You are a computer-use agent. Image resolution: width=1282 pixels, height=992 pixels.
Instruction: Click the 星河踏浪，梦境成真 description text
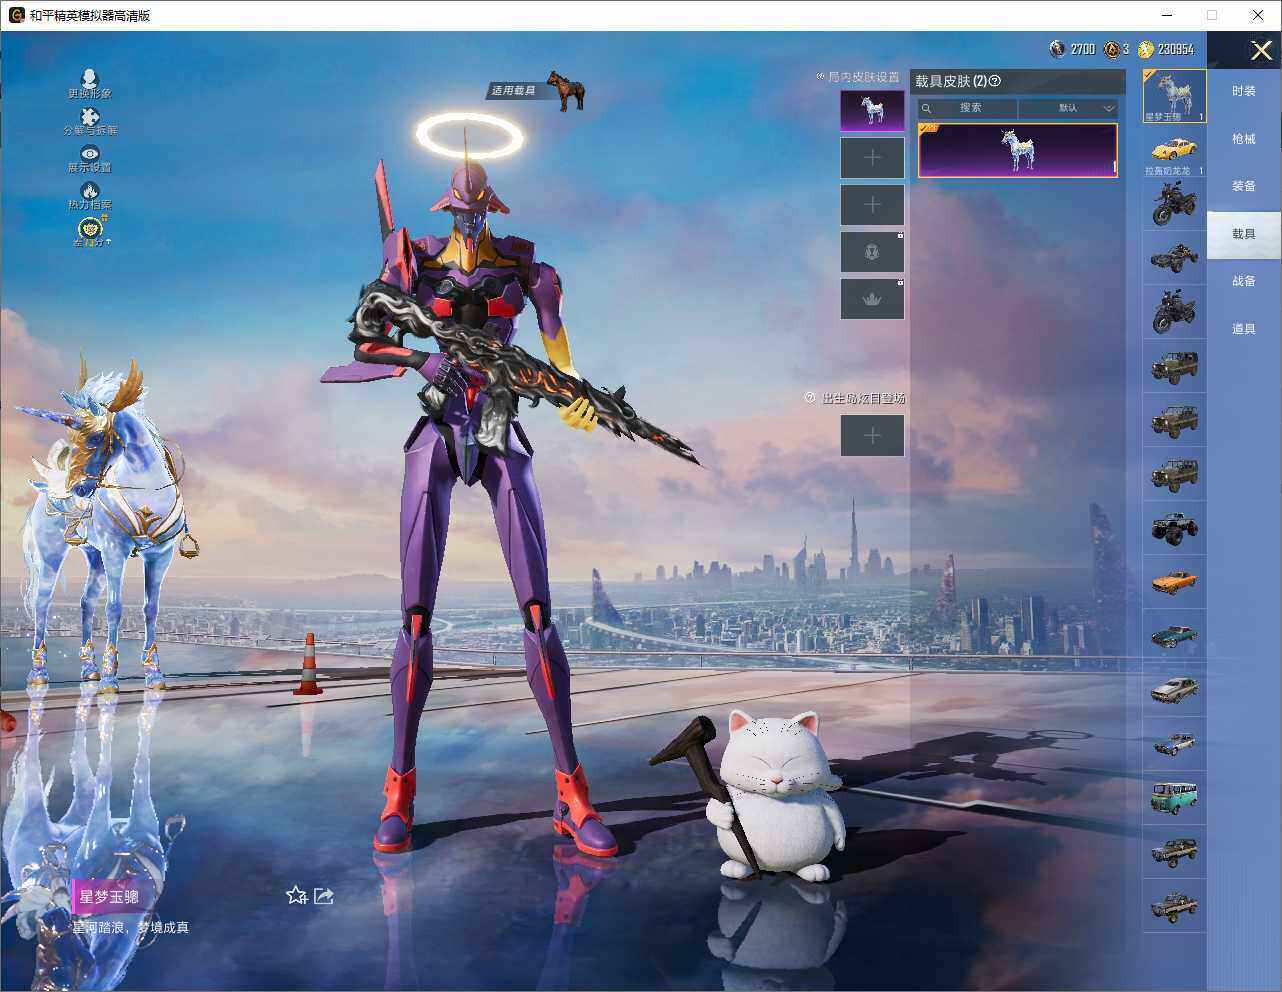130,927
